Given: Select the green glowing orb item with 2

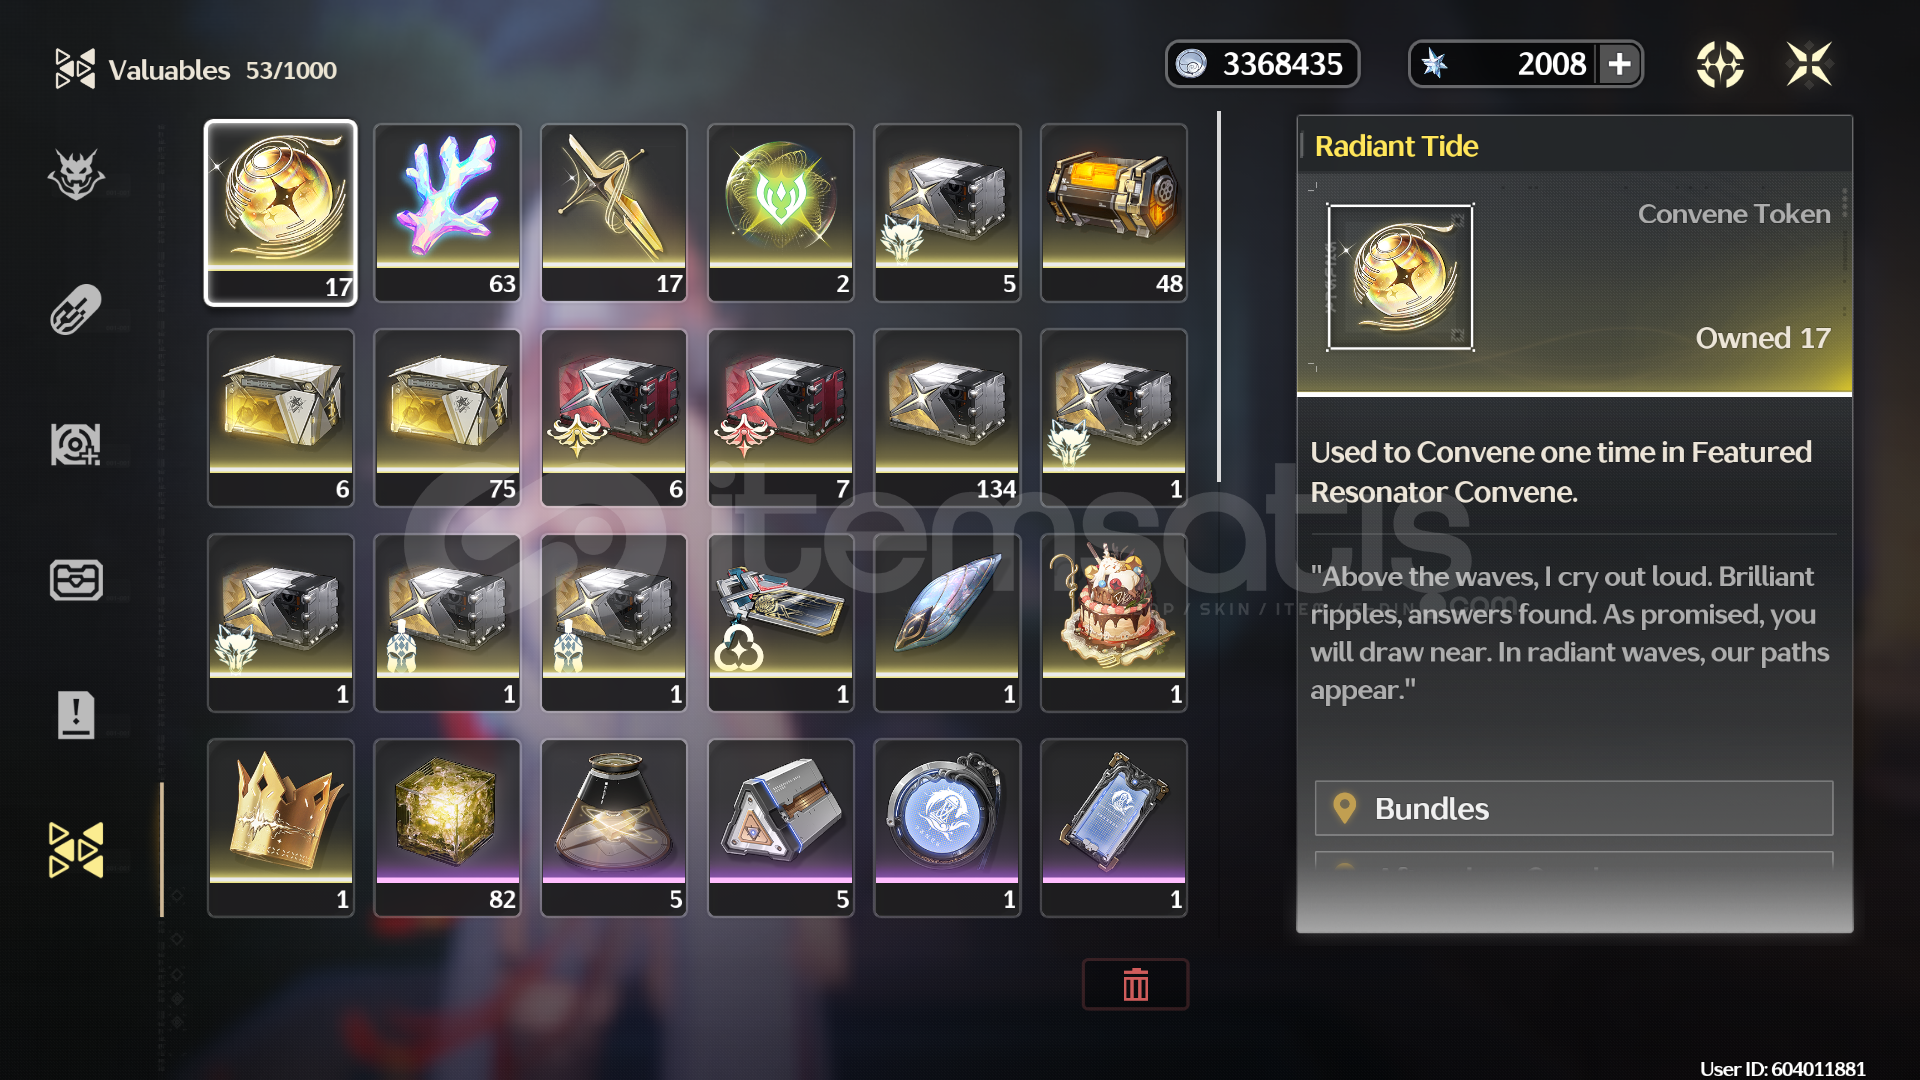Looking at the screenshot, I should tap(781, 212).
